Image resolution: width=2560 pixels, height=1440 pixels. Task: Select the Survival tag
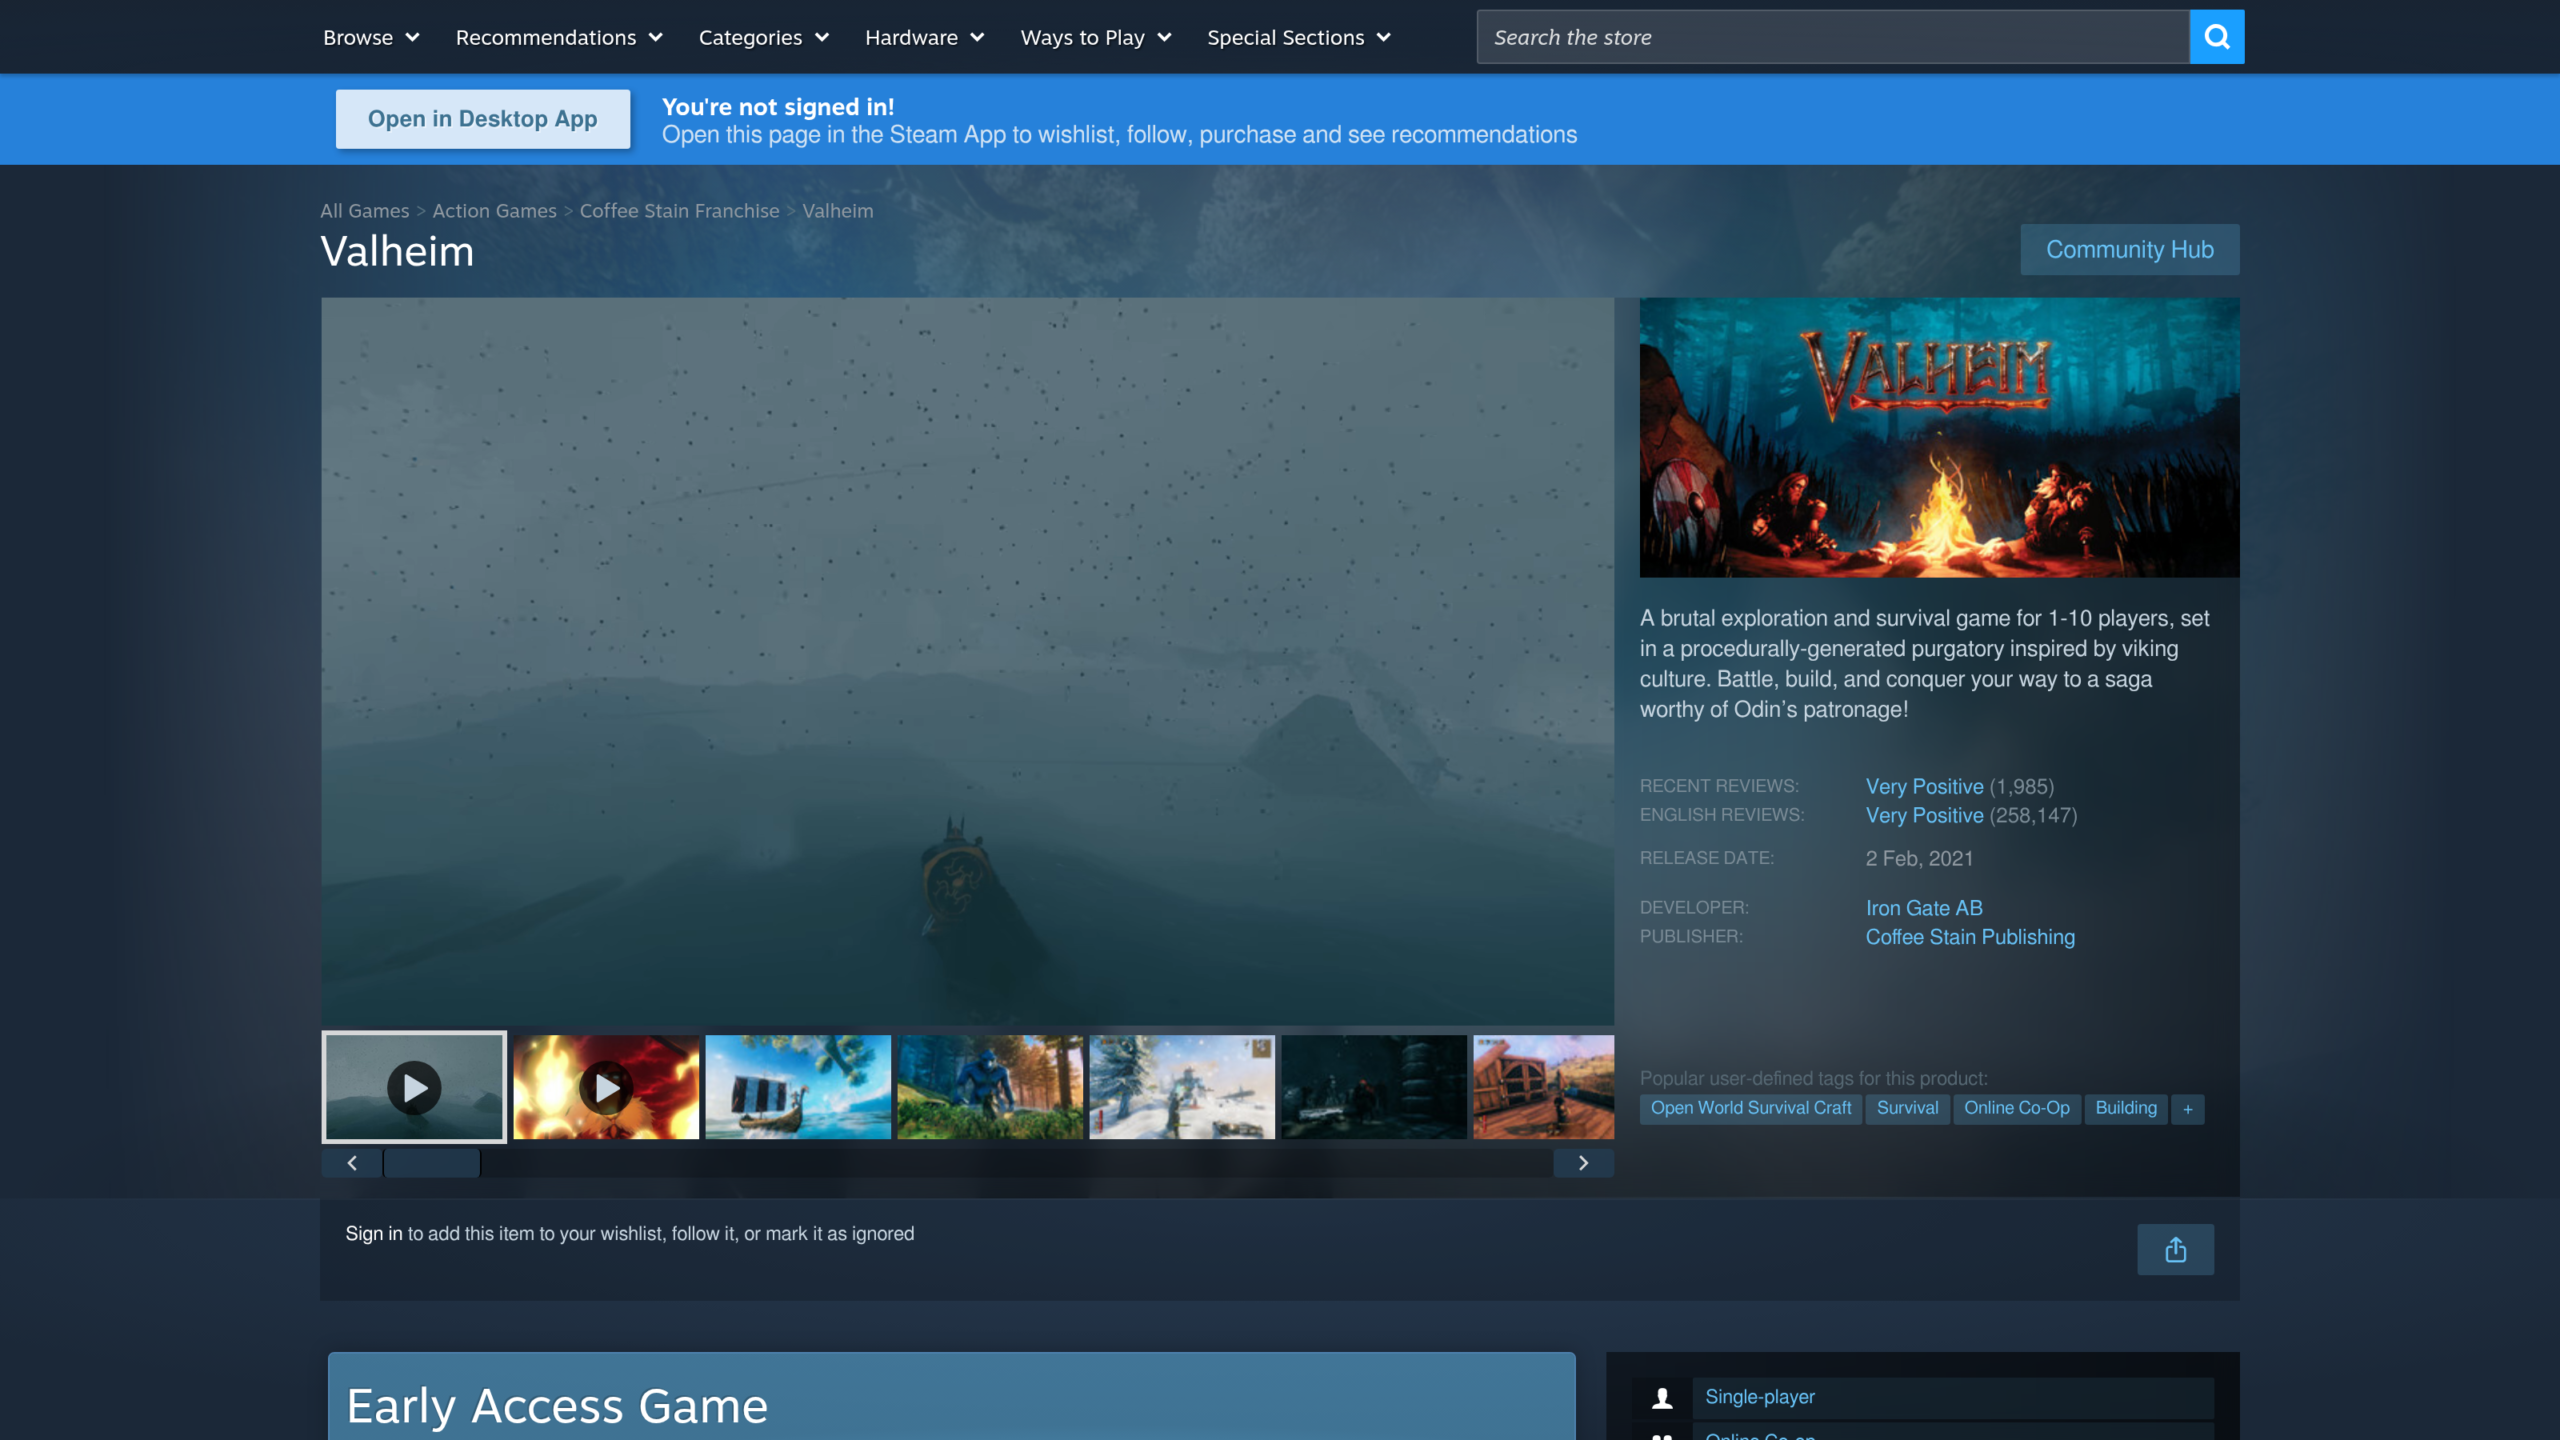(x=1907, y=1108)
